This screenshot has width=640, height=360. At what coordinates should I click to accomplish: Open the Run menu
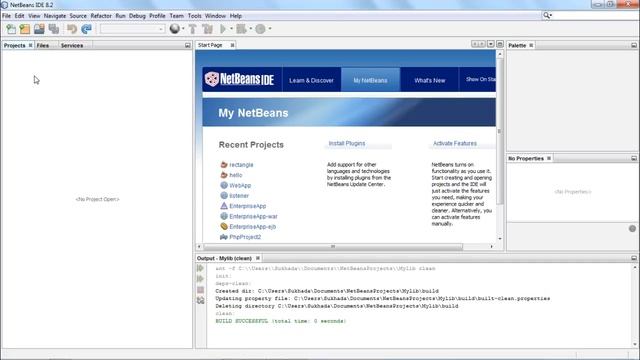point(120,16)
